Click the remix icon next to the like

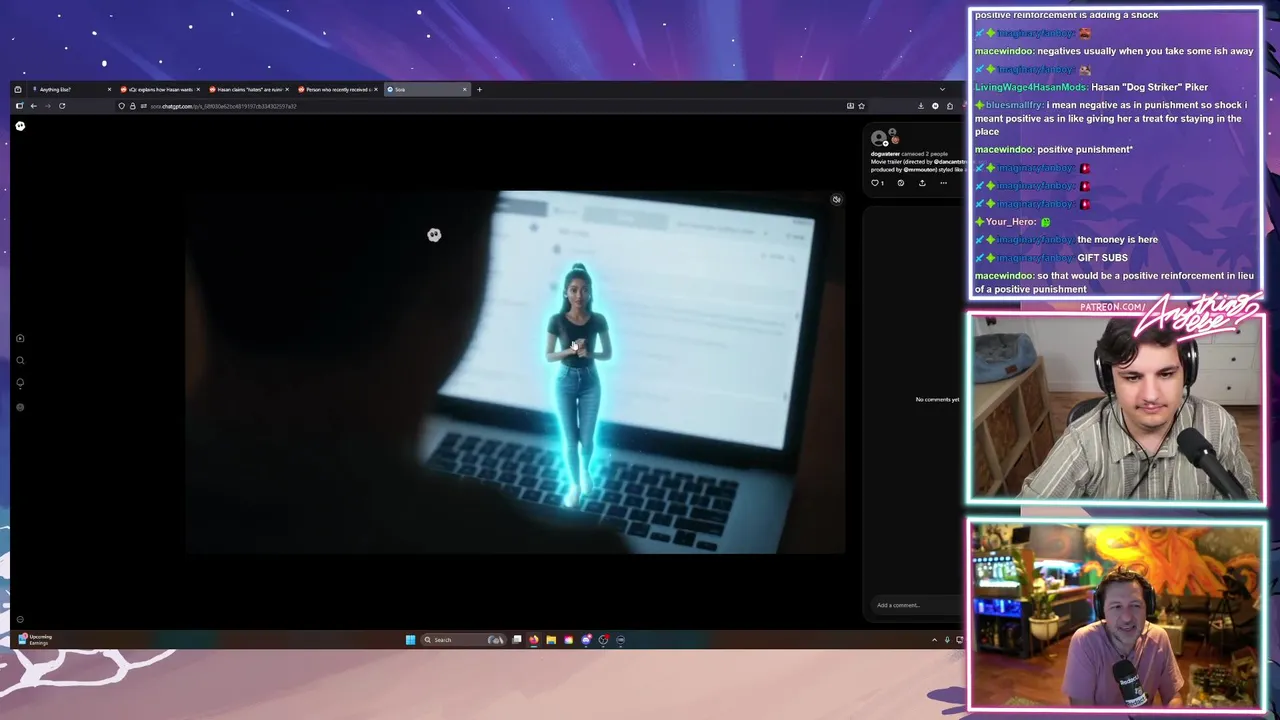click(901, 183)
